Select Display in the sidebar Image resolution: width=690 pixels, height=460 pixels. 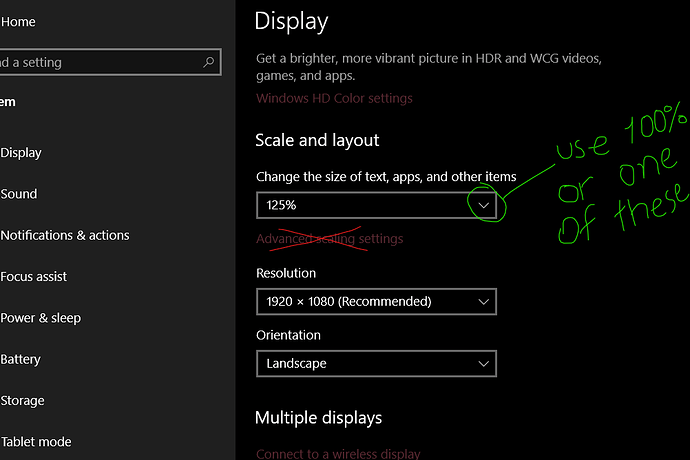(x=21, y=153)
